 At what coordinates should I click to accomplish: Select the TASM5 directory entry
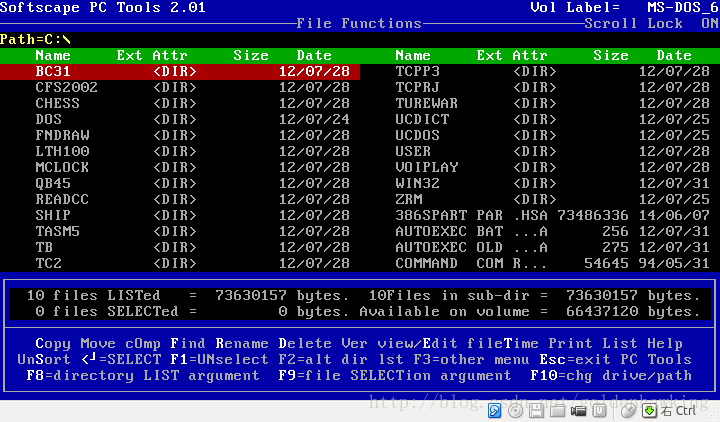[x=192, y=231]
